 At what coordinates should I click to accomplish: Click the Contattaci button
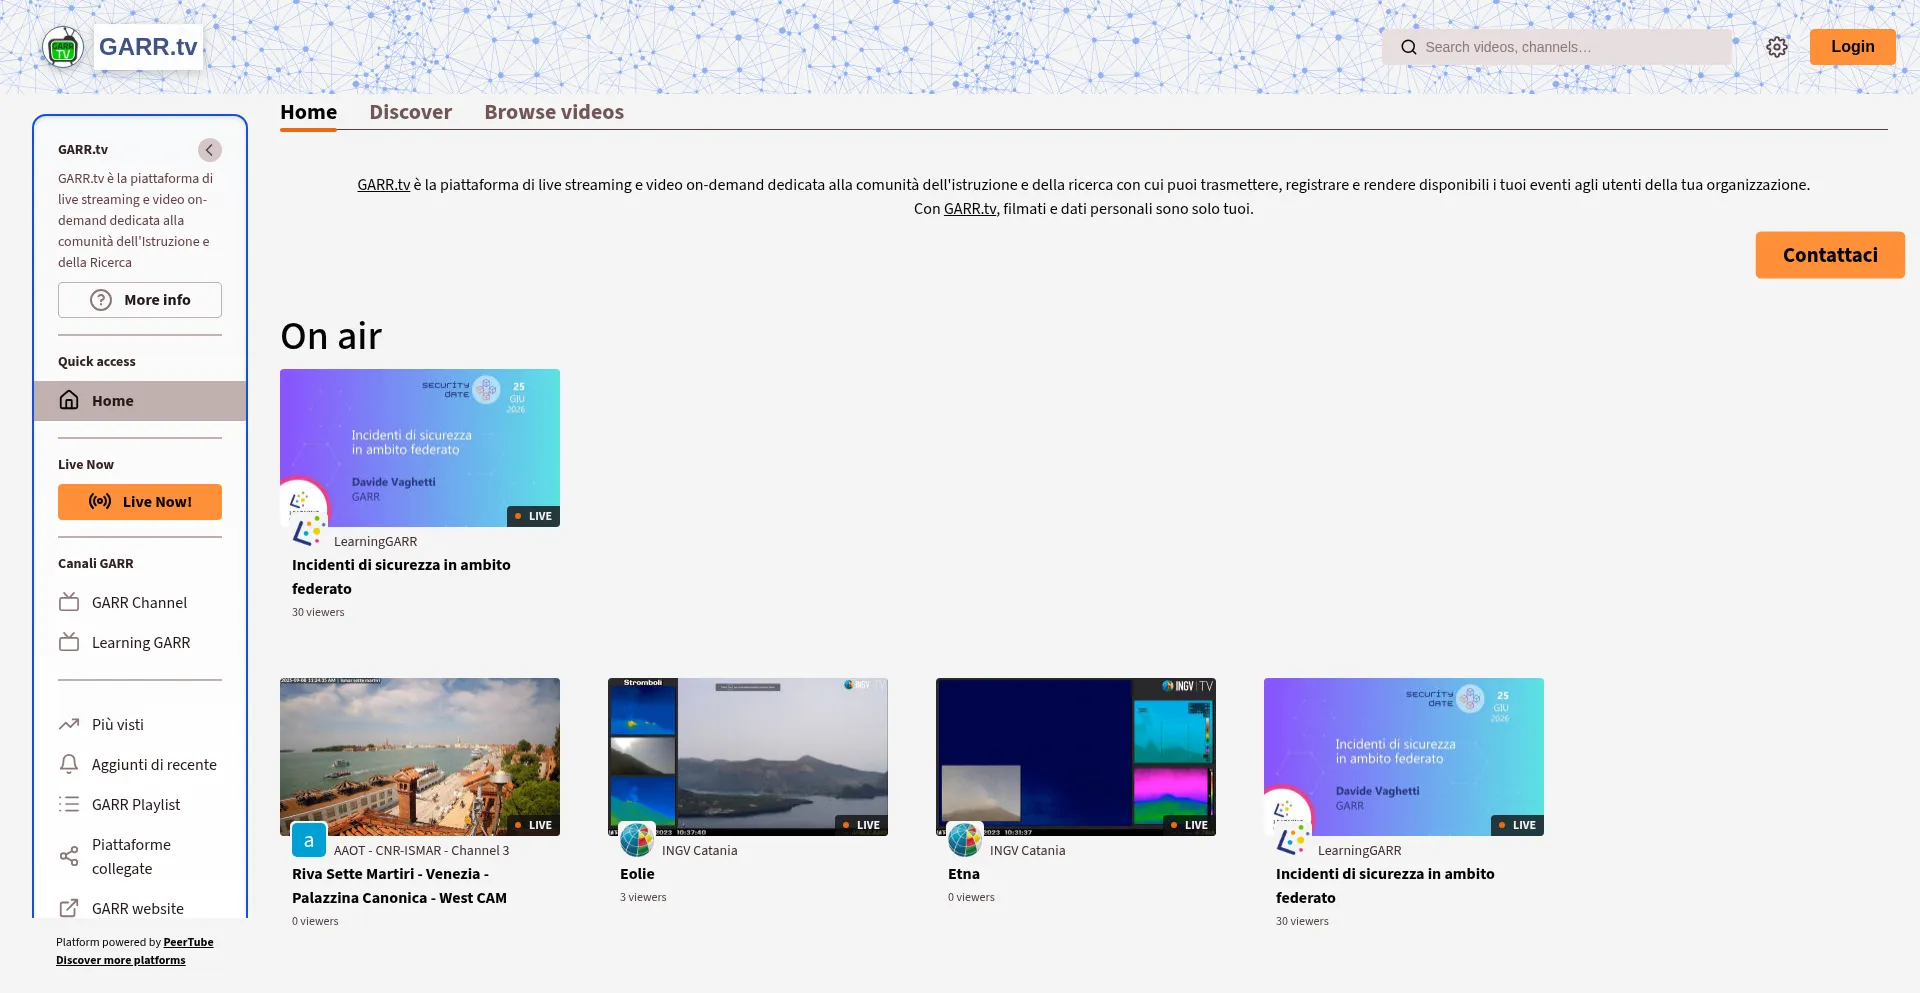click(1830, 255)
